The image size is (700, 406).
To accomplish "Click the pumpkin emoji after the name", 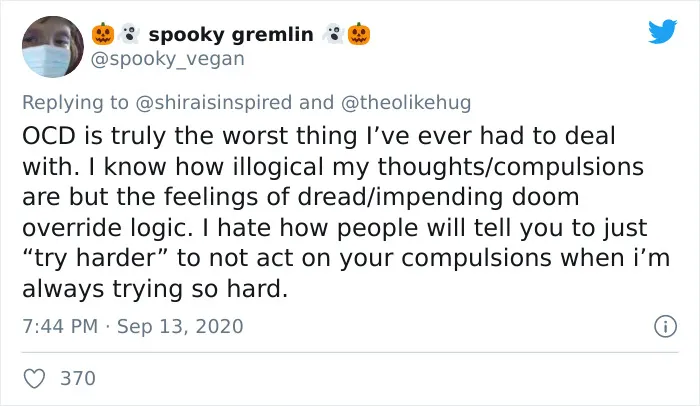I will pos(359,34).
